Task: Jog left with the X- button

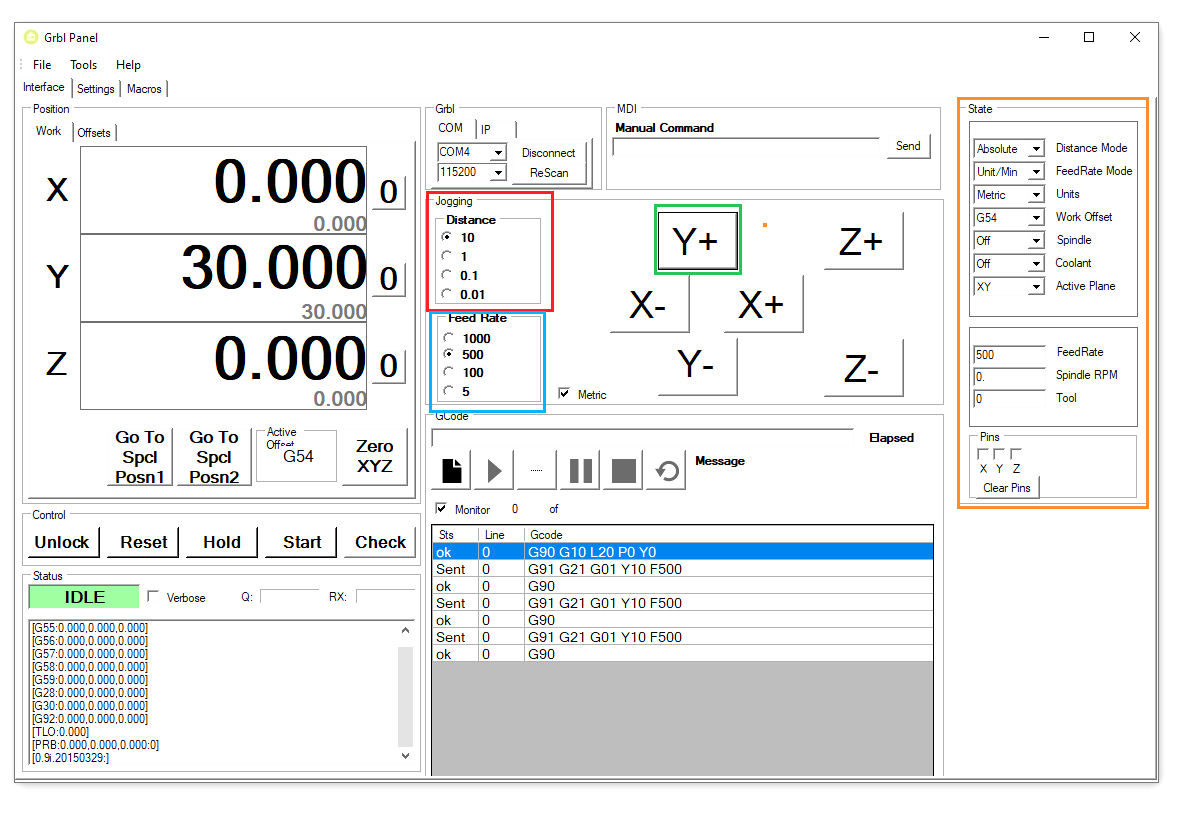Action: [649, 304]
